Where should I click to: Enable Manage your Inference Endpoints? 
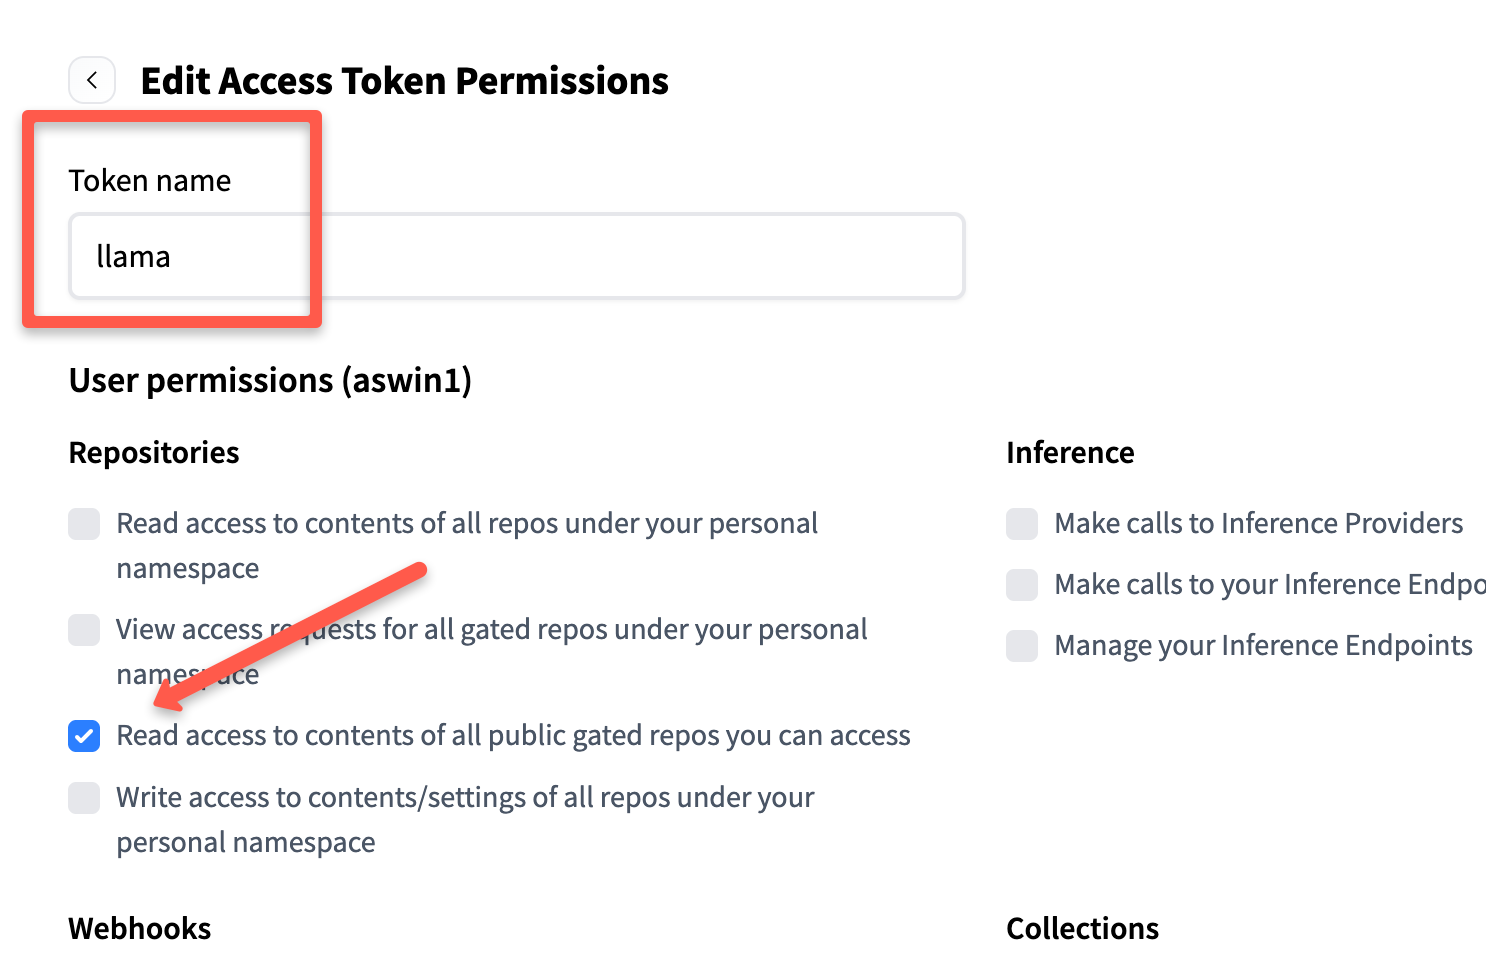pyautogui.click(x=1021, y=645)
